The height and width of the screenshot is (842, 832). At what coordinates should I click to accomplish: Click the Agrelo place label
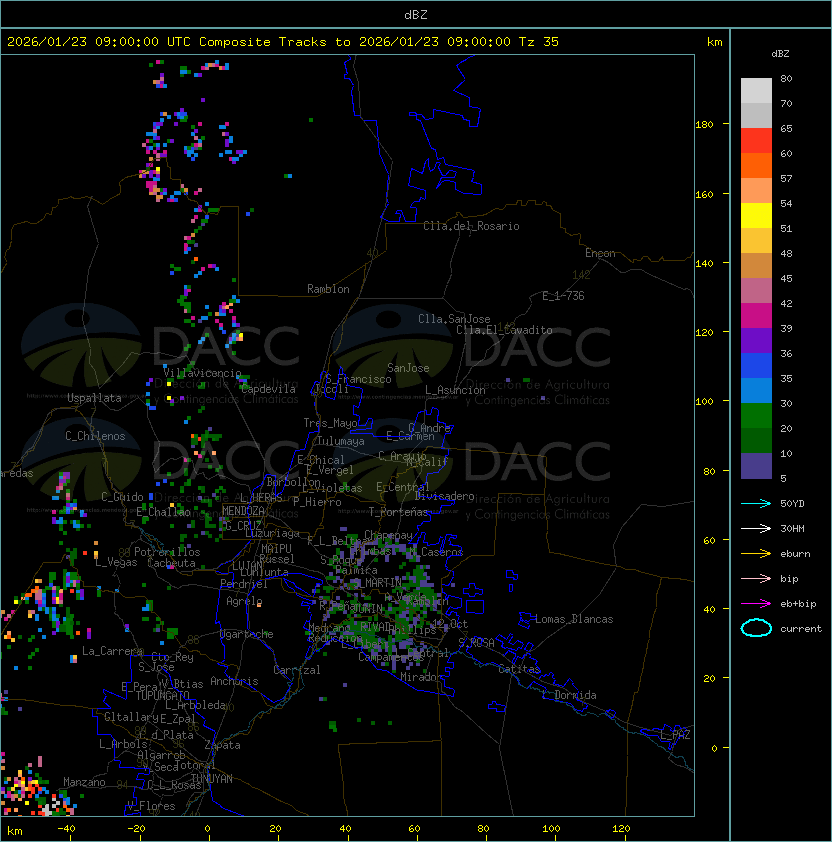click(244, 601)
